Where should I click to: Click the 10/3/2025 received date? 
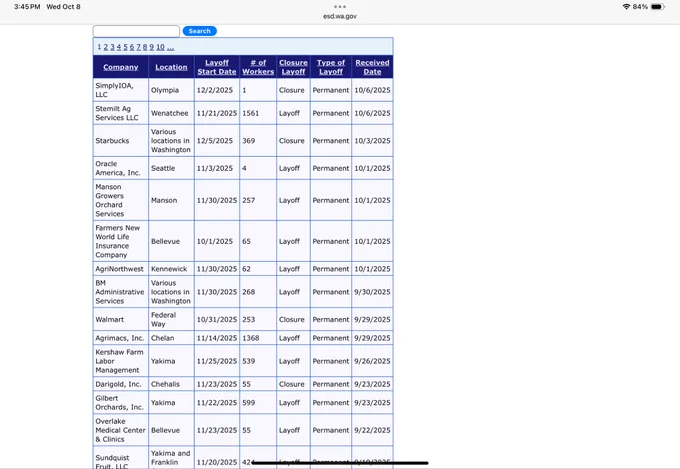372,141
